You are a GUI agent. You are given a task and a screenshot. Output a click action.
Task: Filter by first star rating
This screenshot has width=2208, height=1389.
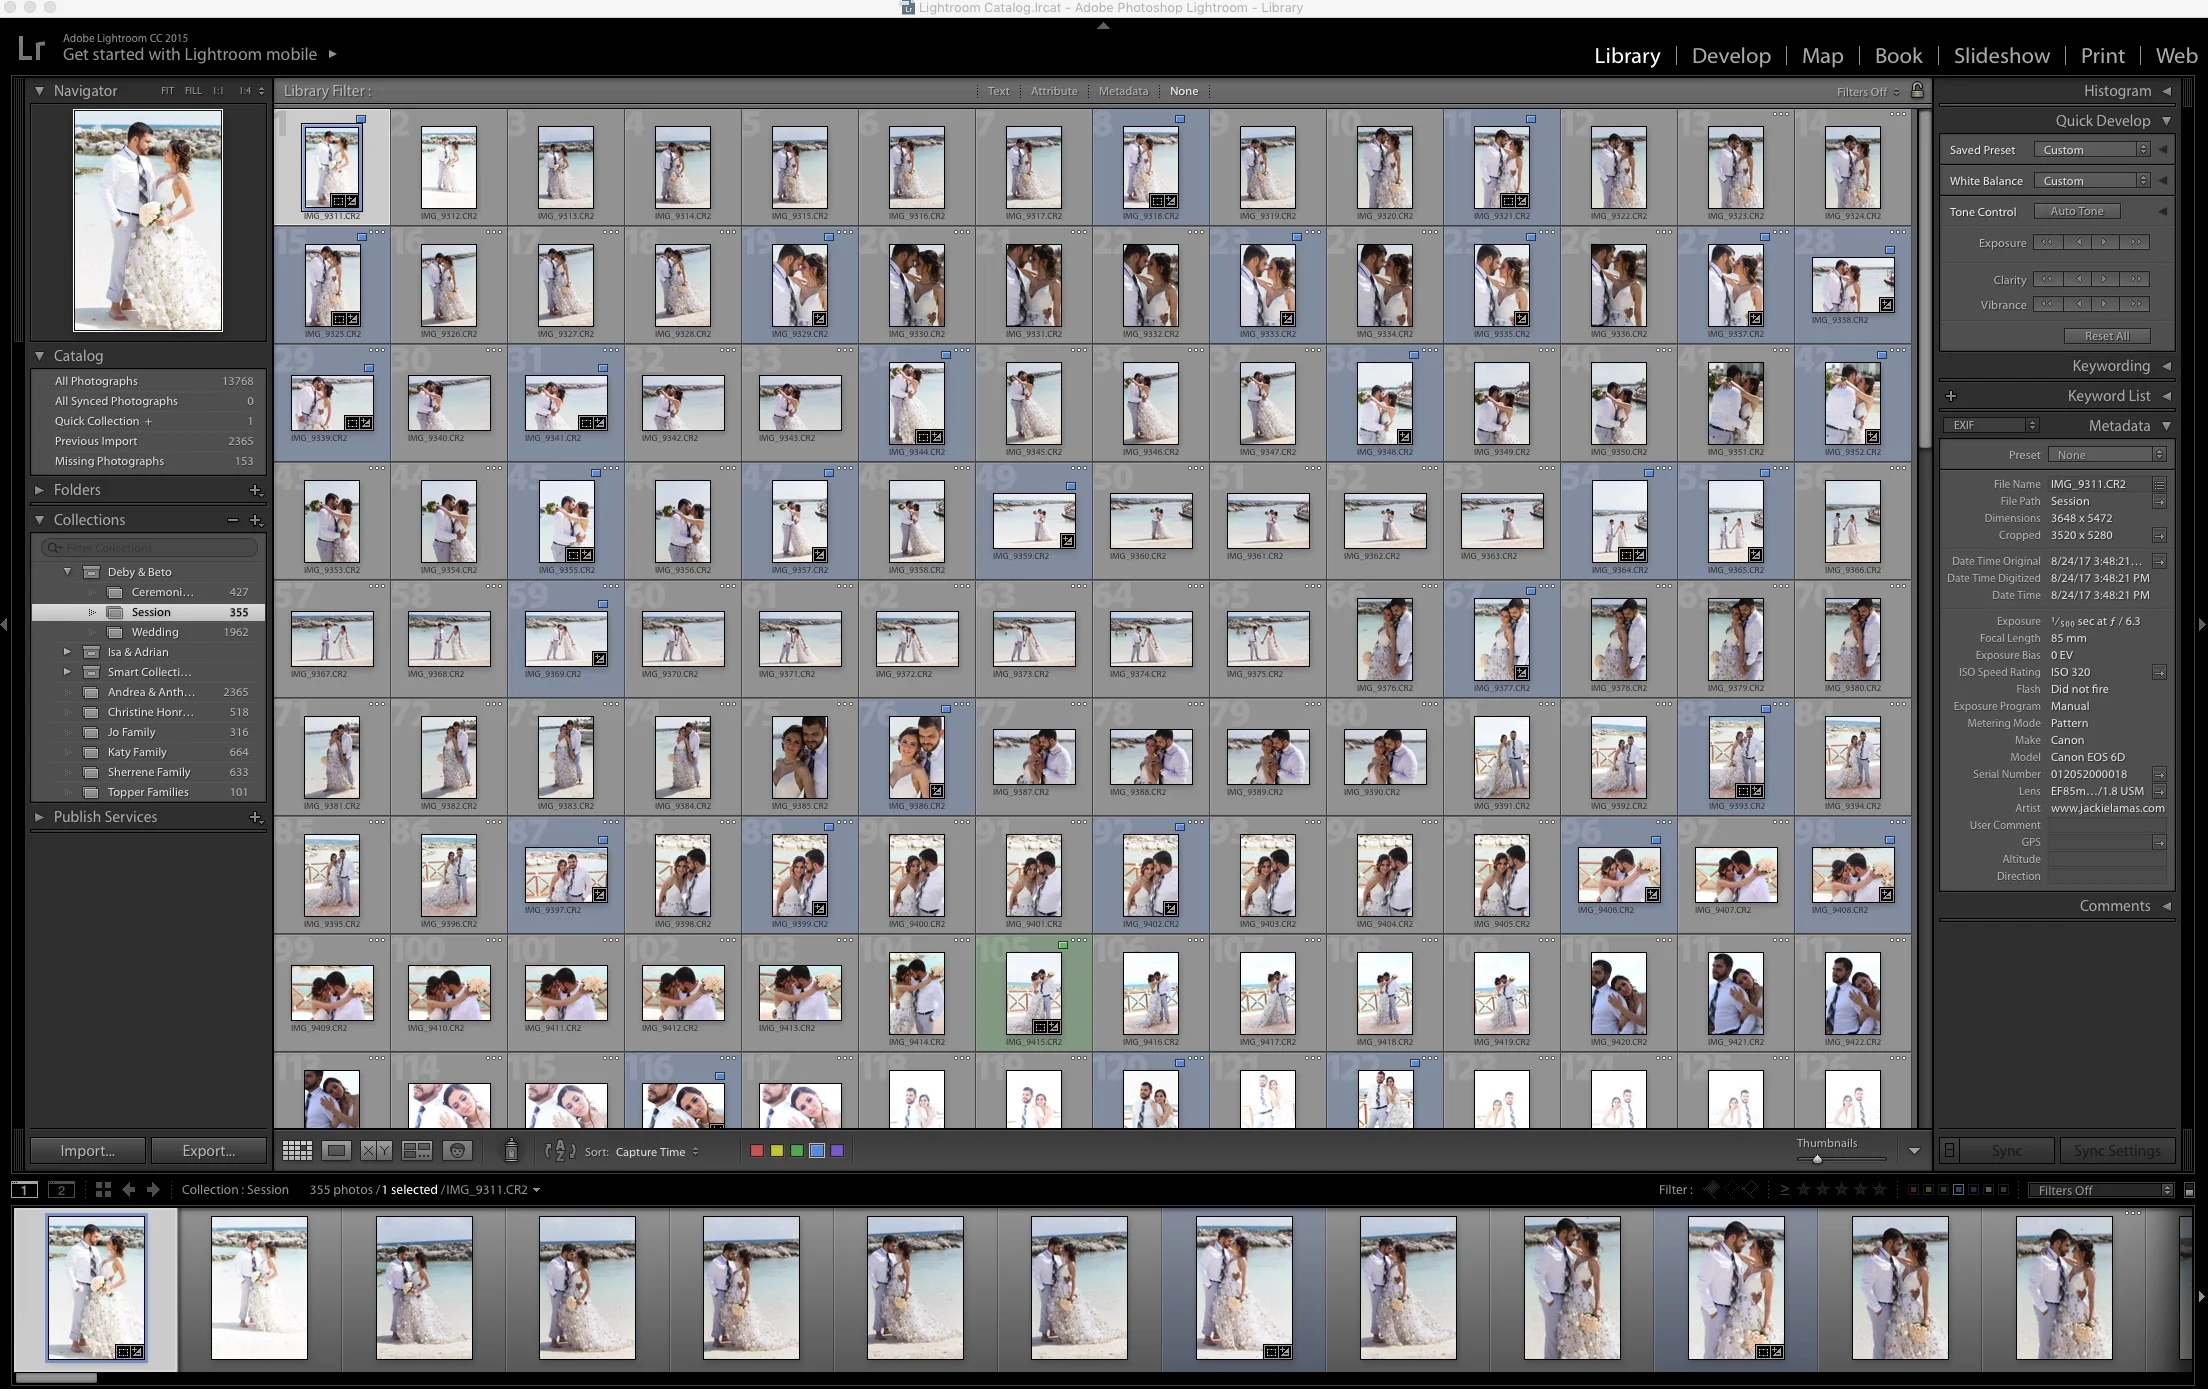click(x=1804, y=1190)
